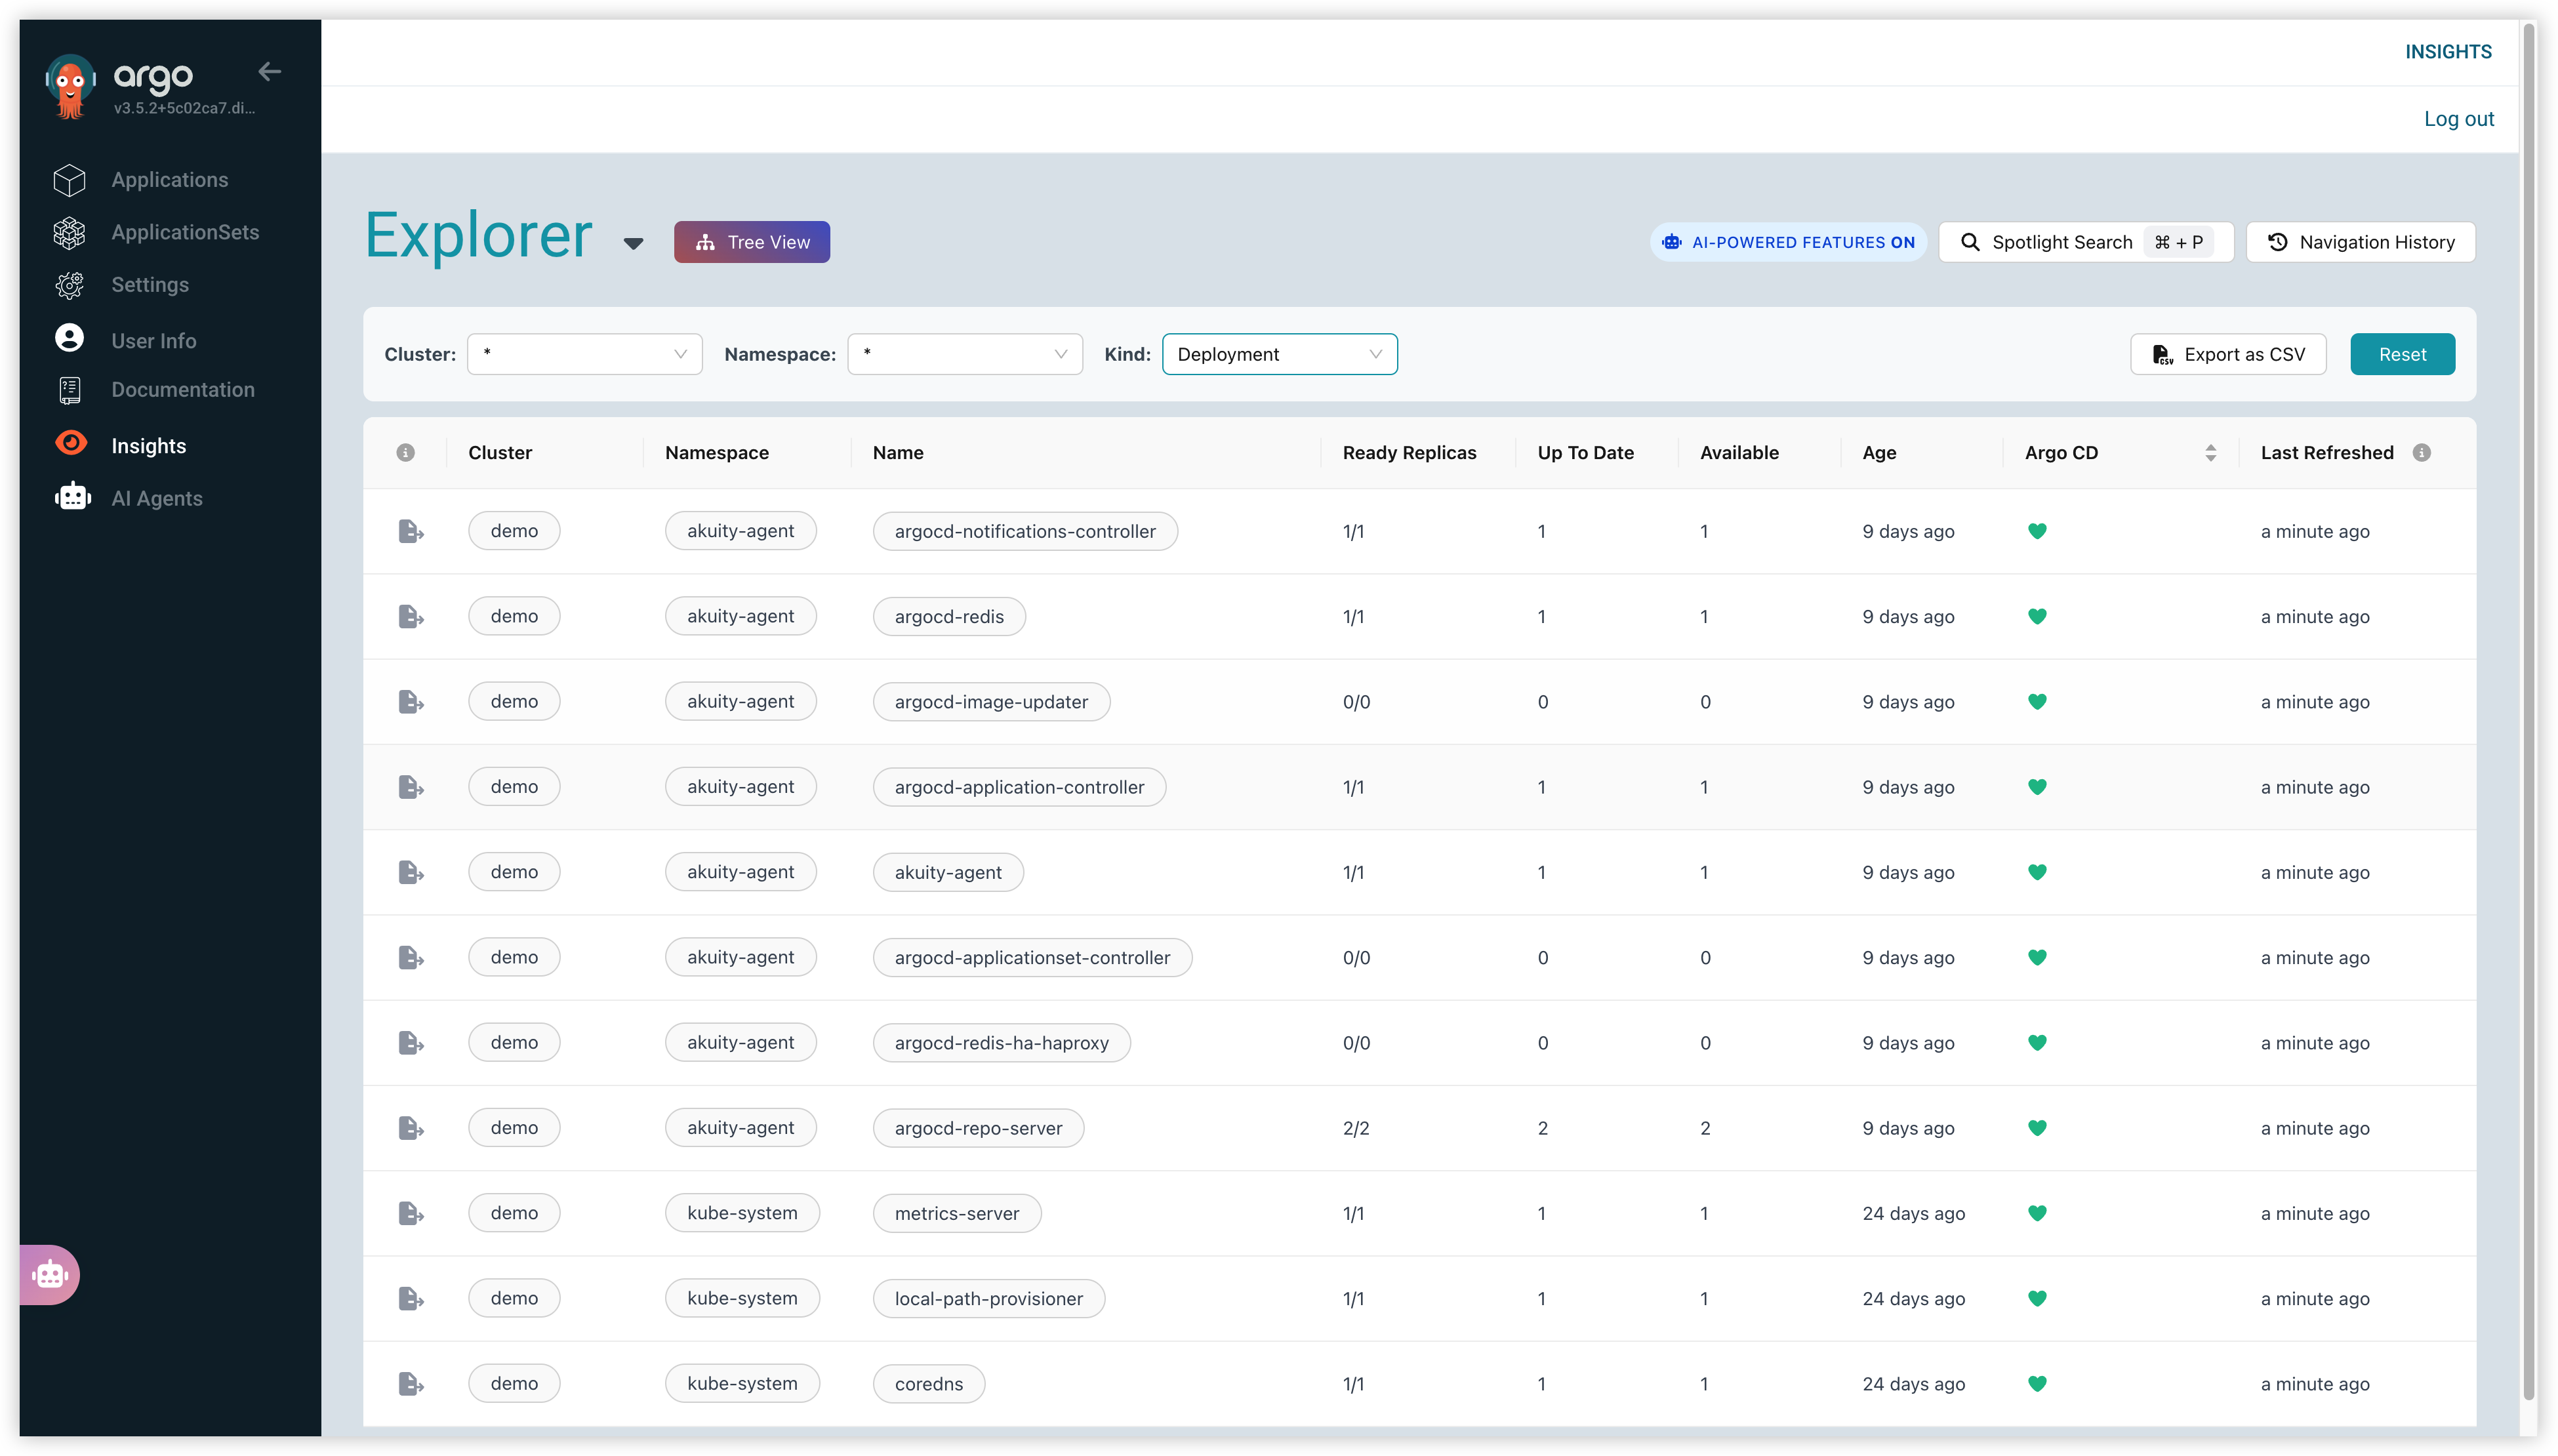
Task: Select Insights in the sidebar
Action: click(149, 446)
